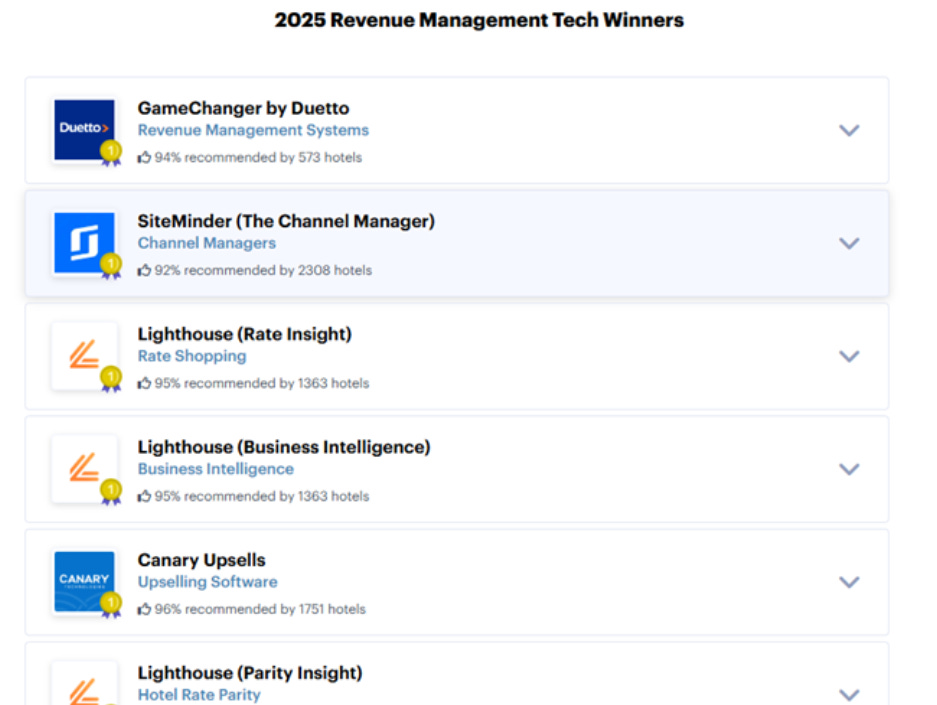Expand the GameChanger by Duetto card
The image size is (937, 705).
pos(849,130)
